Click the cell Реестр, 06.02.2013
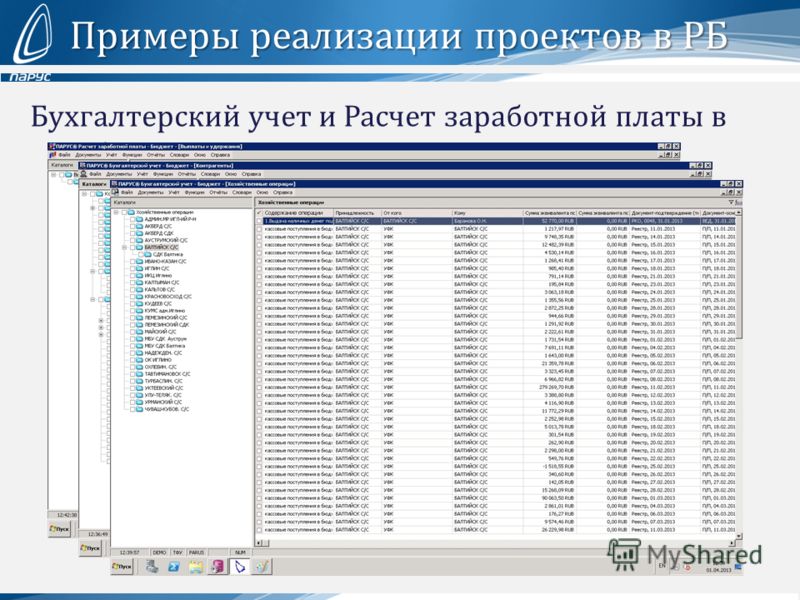The height and width of the screenshot is (600, 800). click(665, 363)
